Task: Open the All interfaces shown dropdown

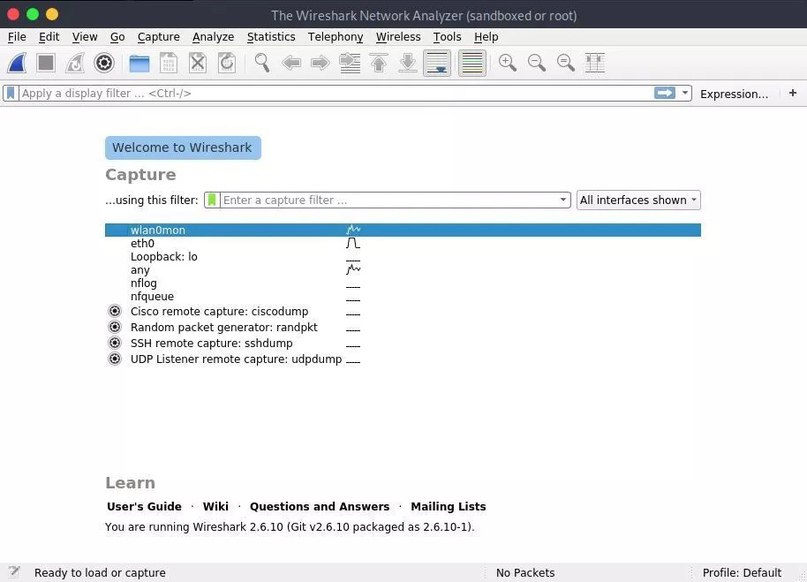Action: click(x=638, y=200)
